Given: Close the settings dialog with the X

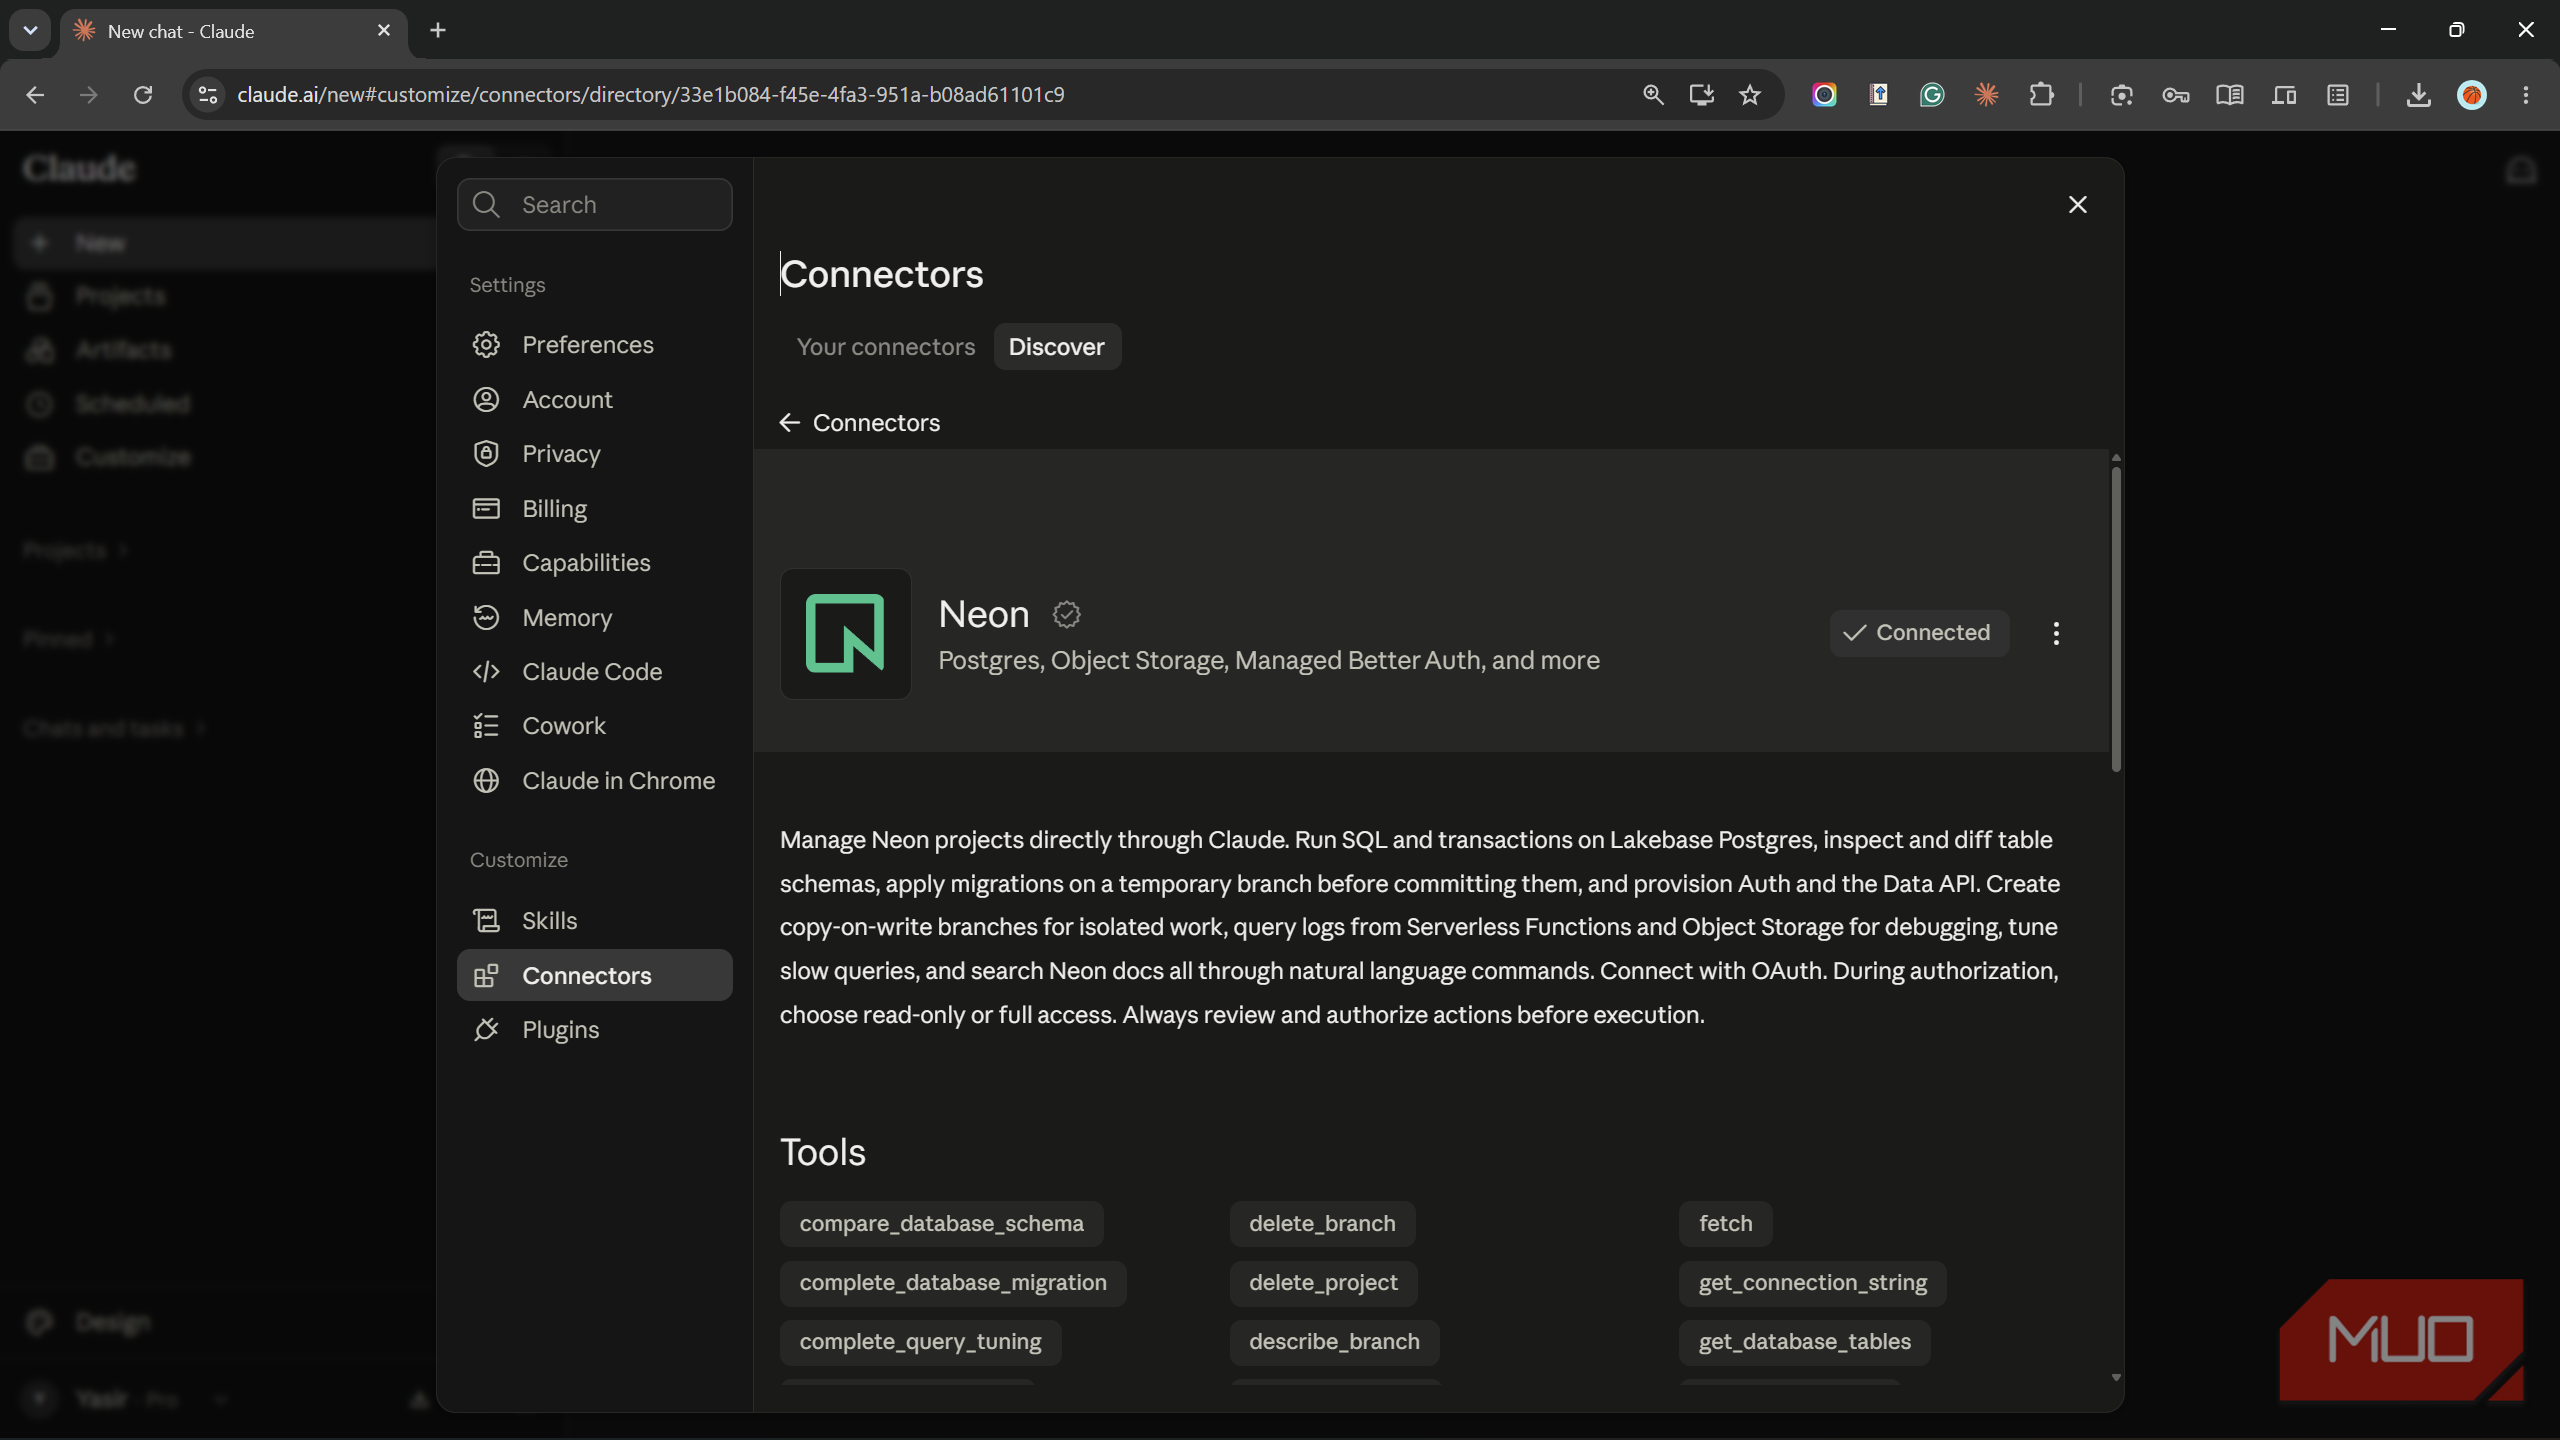Looking at the screenshot, I should [2077, 204].
